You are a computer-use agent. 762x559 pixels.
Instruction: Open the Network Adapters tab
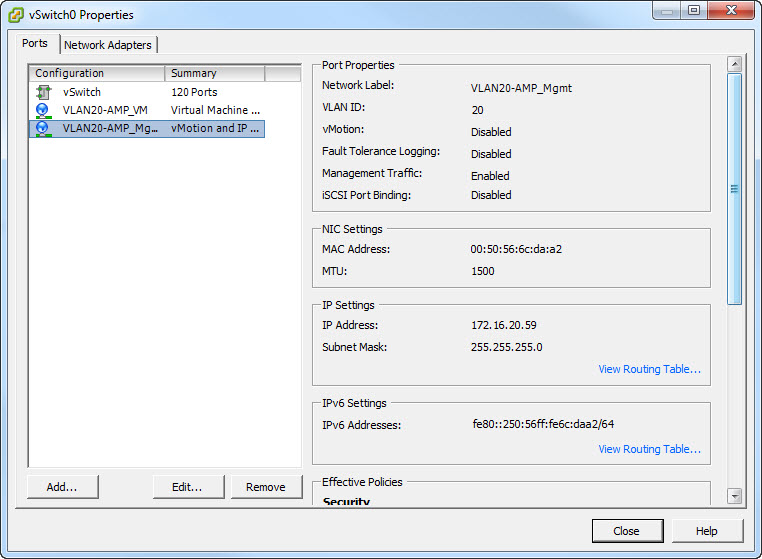[x=108, y=45]
